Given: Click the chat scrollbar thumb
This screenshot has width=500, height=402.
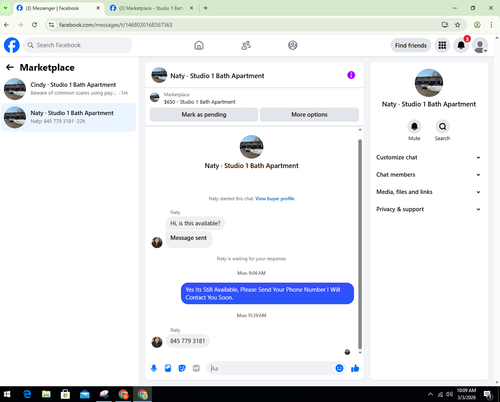Looking at the screenshot, I should [360, 244].
